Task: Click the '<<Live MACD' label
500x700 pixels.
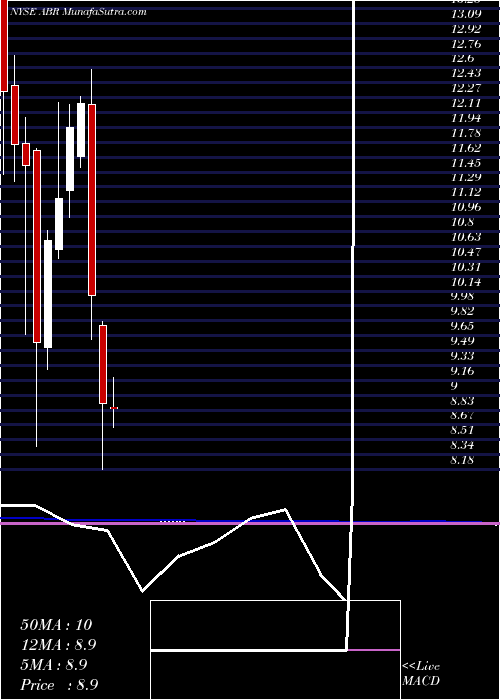Action: (x=421, y=674)
